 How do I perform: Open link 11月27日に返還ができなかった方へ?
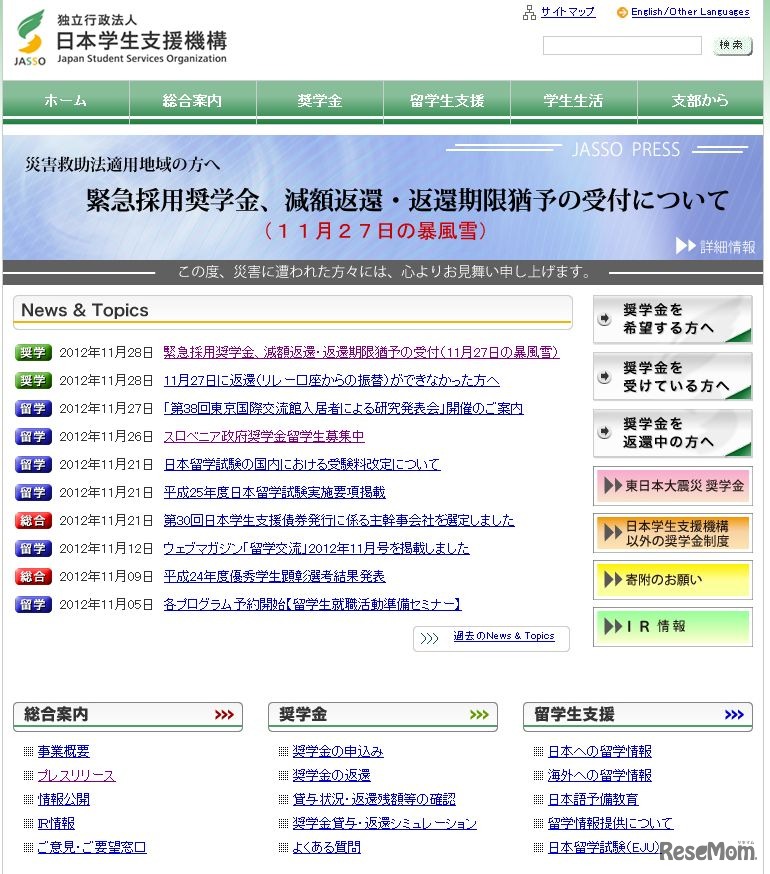coord(331,380)
